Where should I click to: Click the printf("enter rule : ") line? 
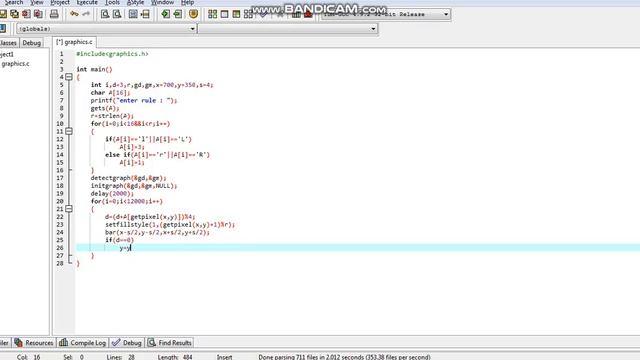pos(134,100)
